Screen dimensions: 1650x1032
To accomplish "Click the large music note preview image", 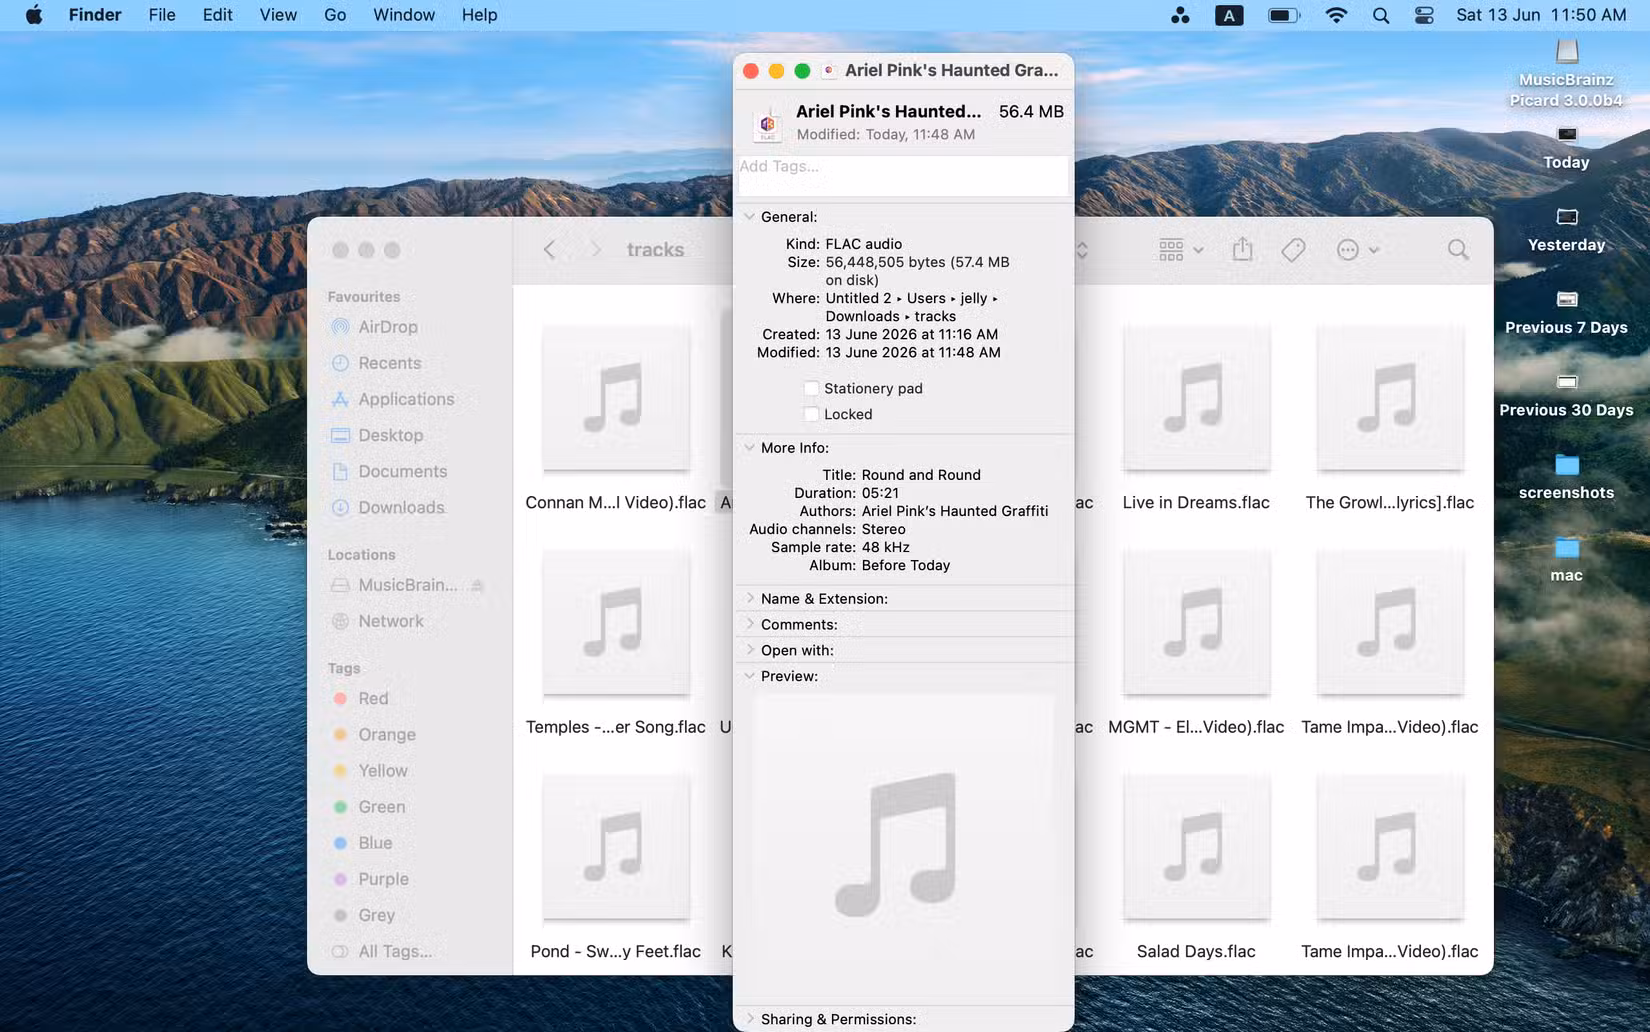I will click(x=896, y=844).
